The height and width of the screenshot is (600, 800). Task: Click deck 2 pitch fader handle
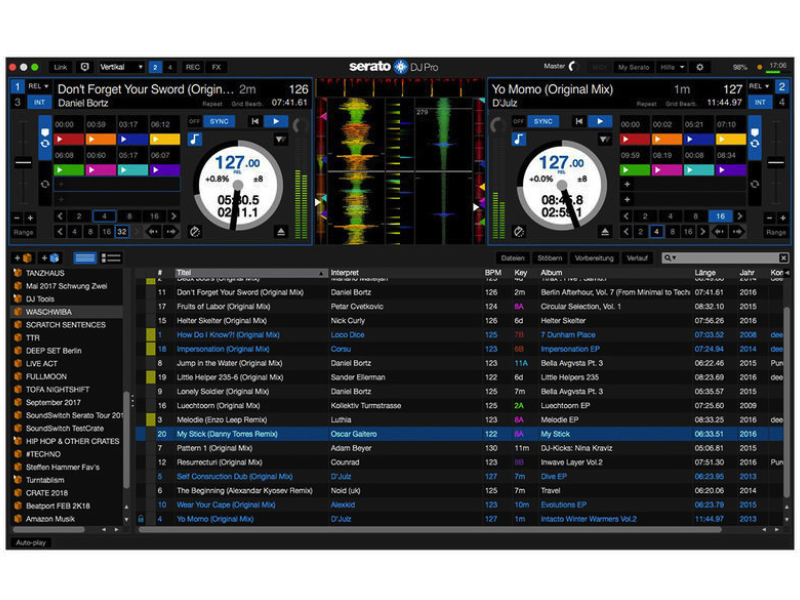pos(776,163)
